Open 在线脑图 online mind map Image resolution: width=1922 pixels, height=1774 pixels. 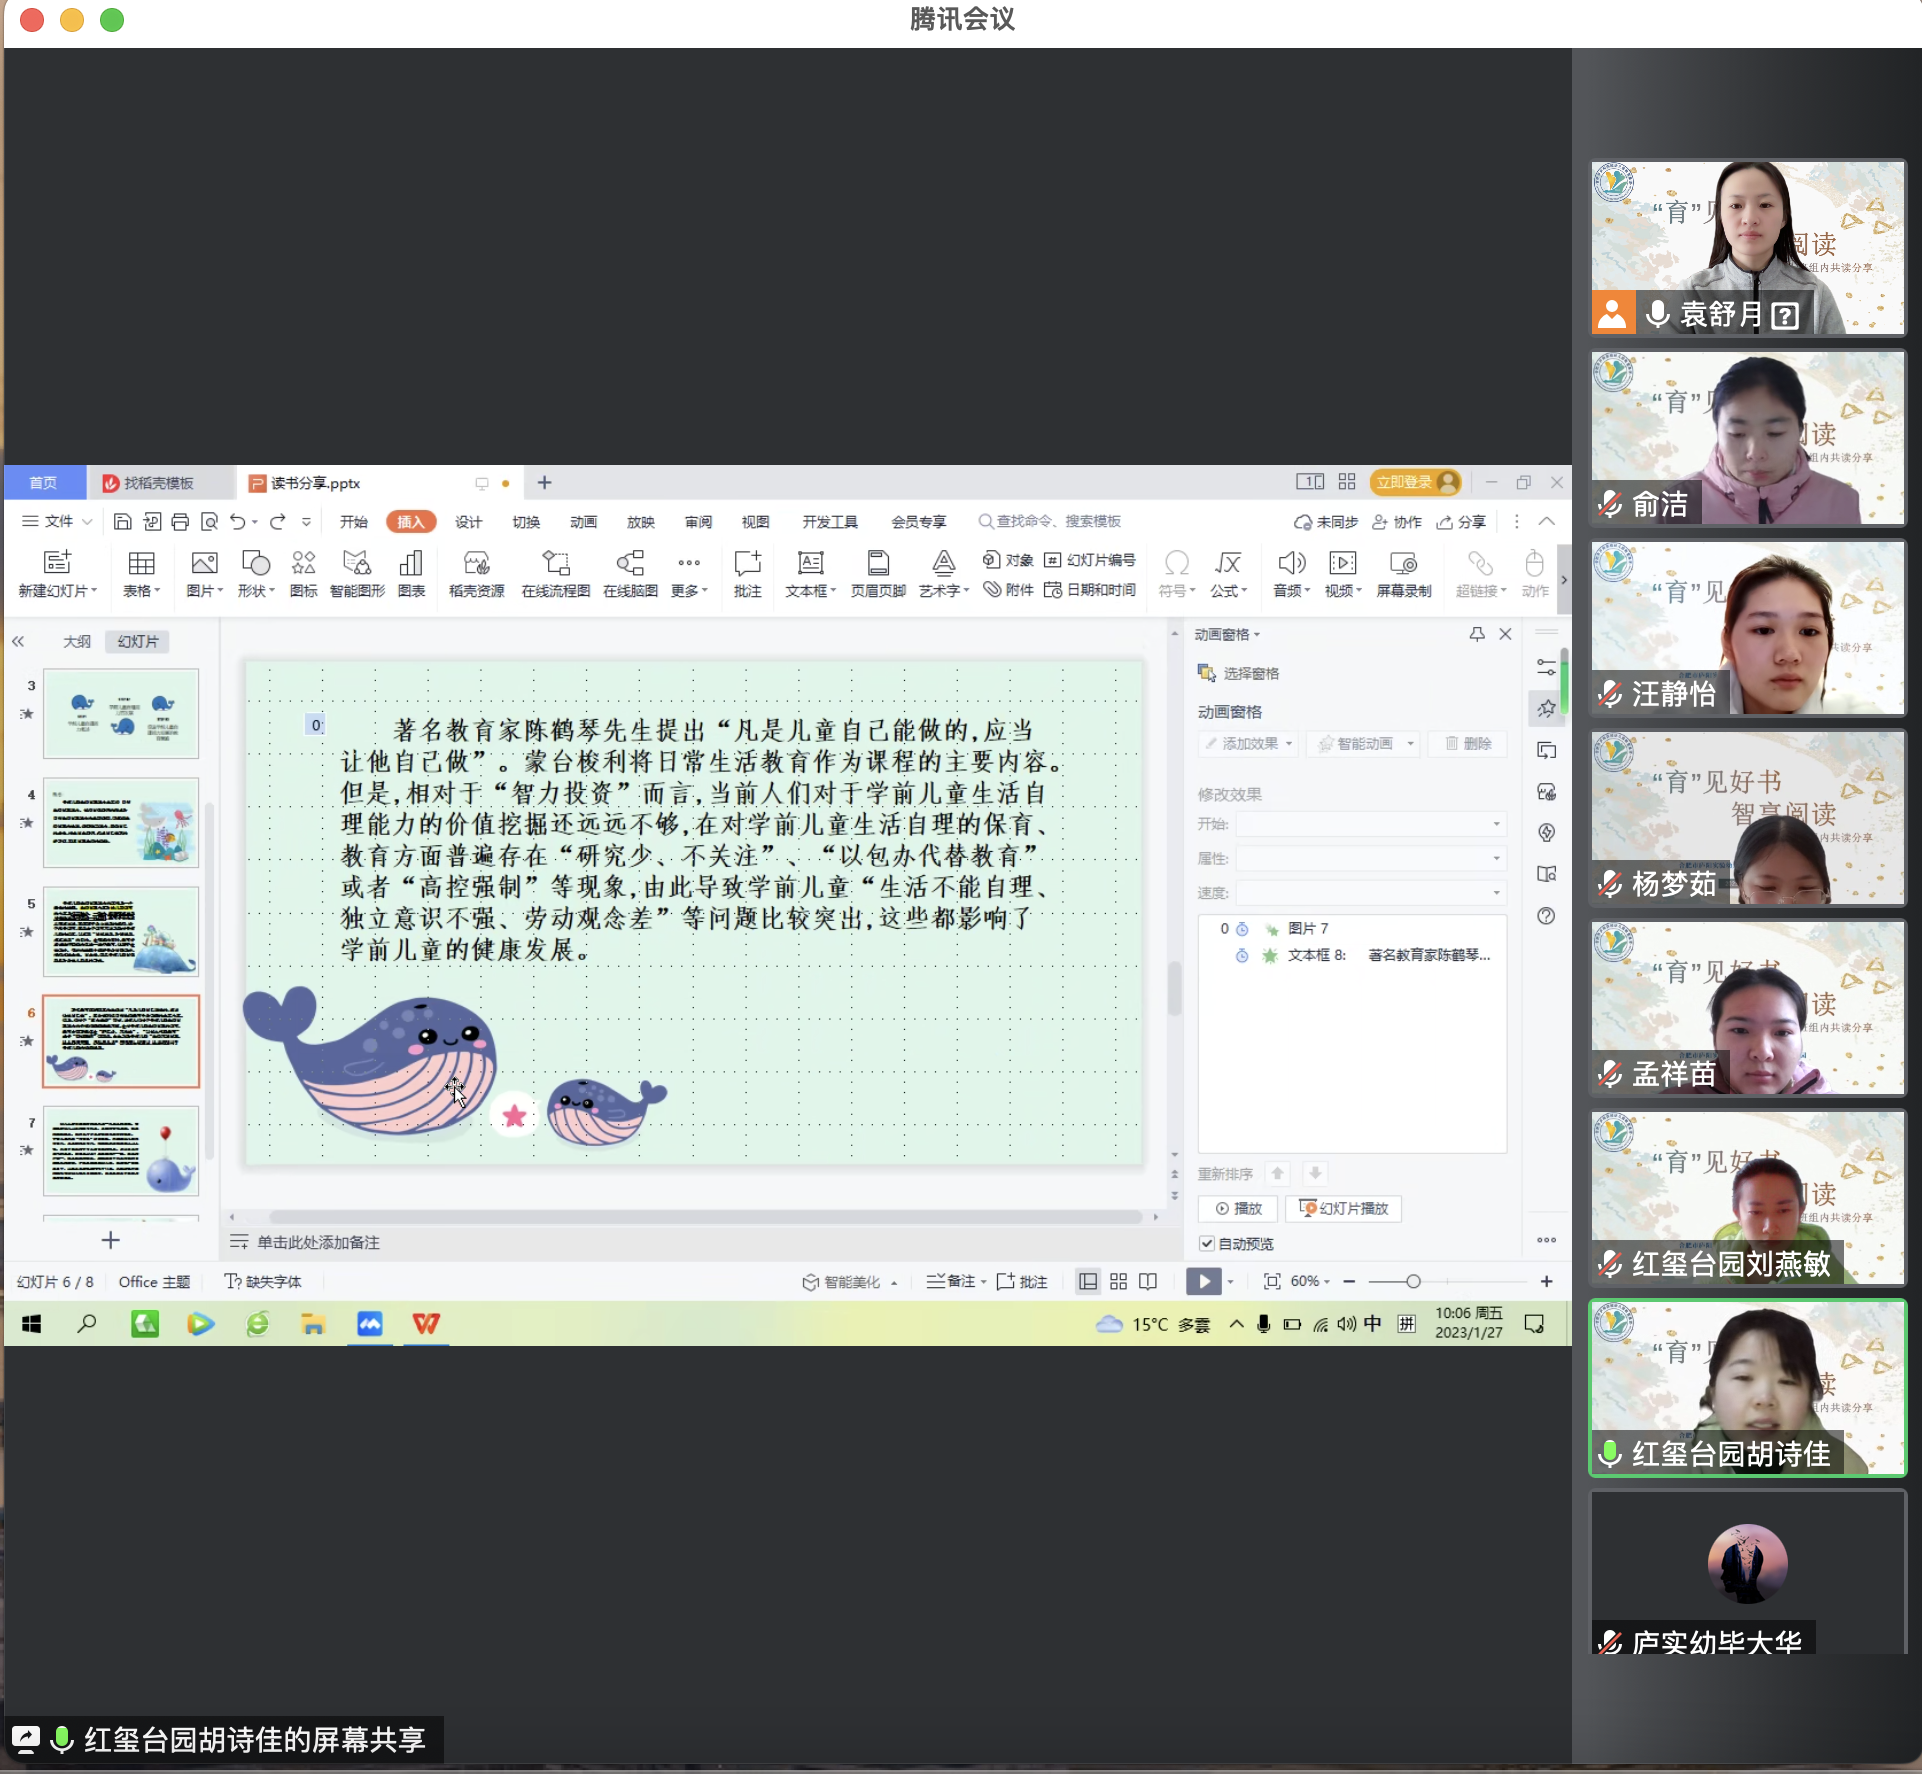(x=630, y=573)
